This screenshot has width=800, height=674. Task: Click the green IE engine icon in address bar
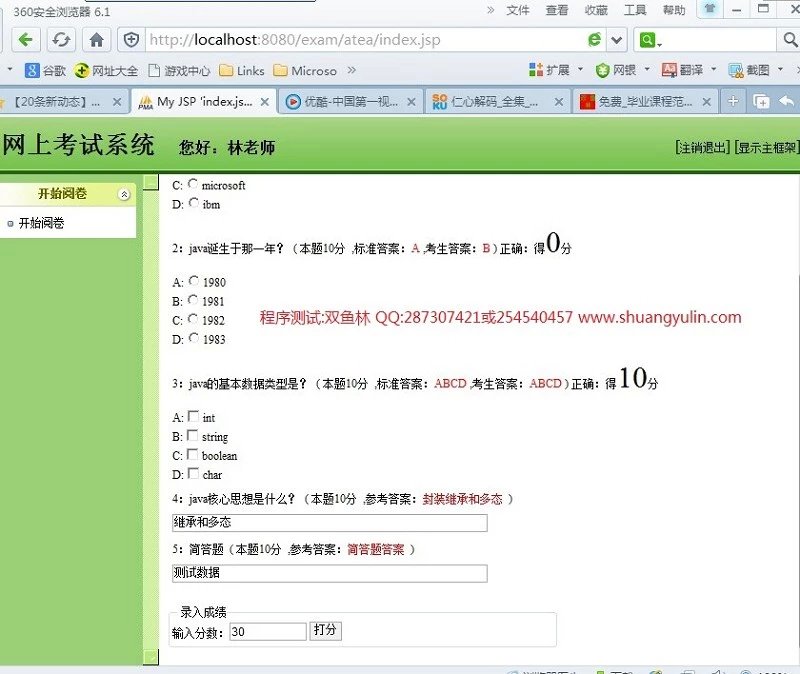[594, 40]
